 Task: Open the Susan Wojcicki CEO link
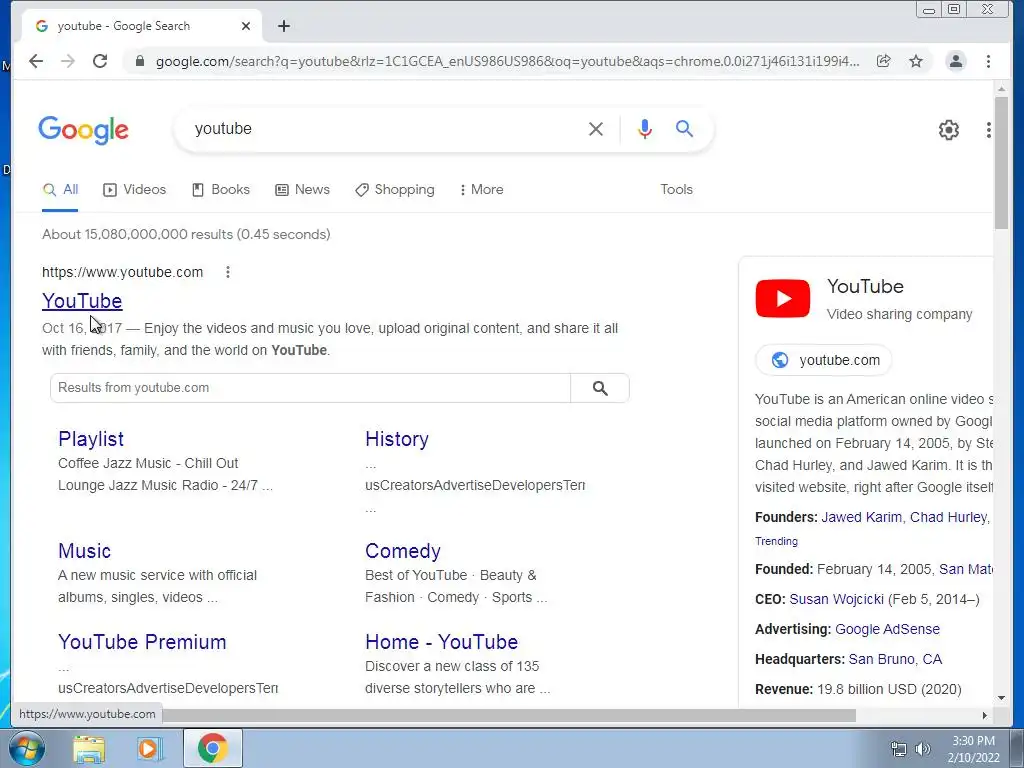click(837, 600)
